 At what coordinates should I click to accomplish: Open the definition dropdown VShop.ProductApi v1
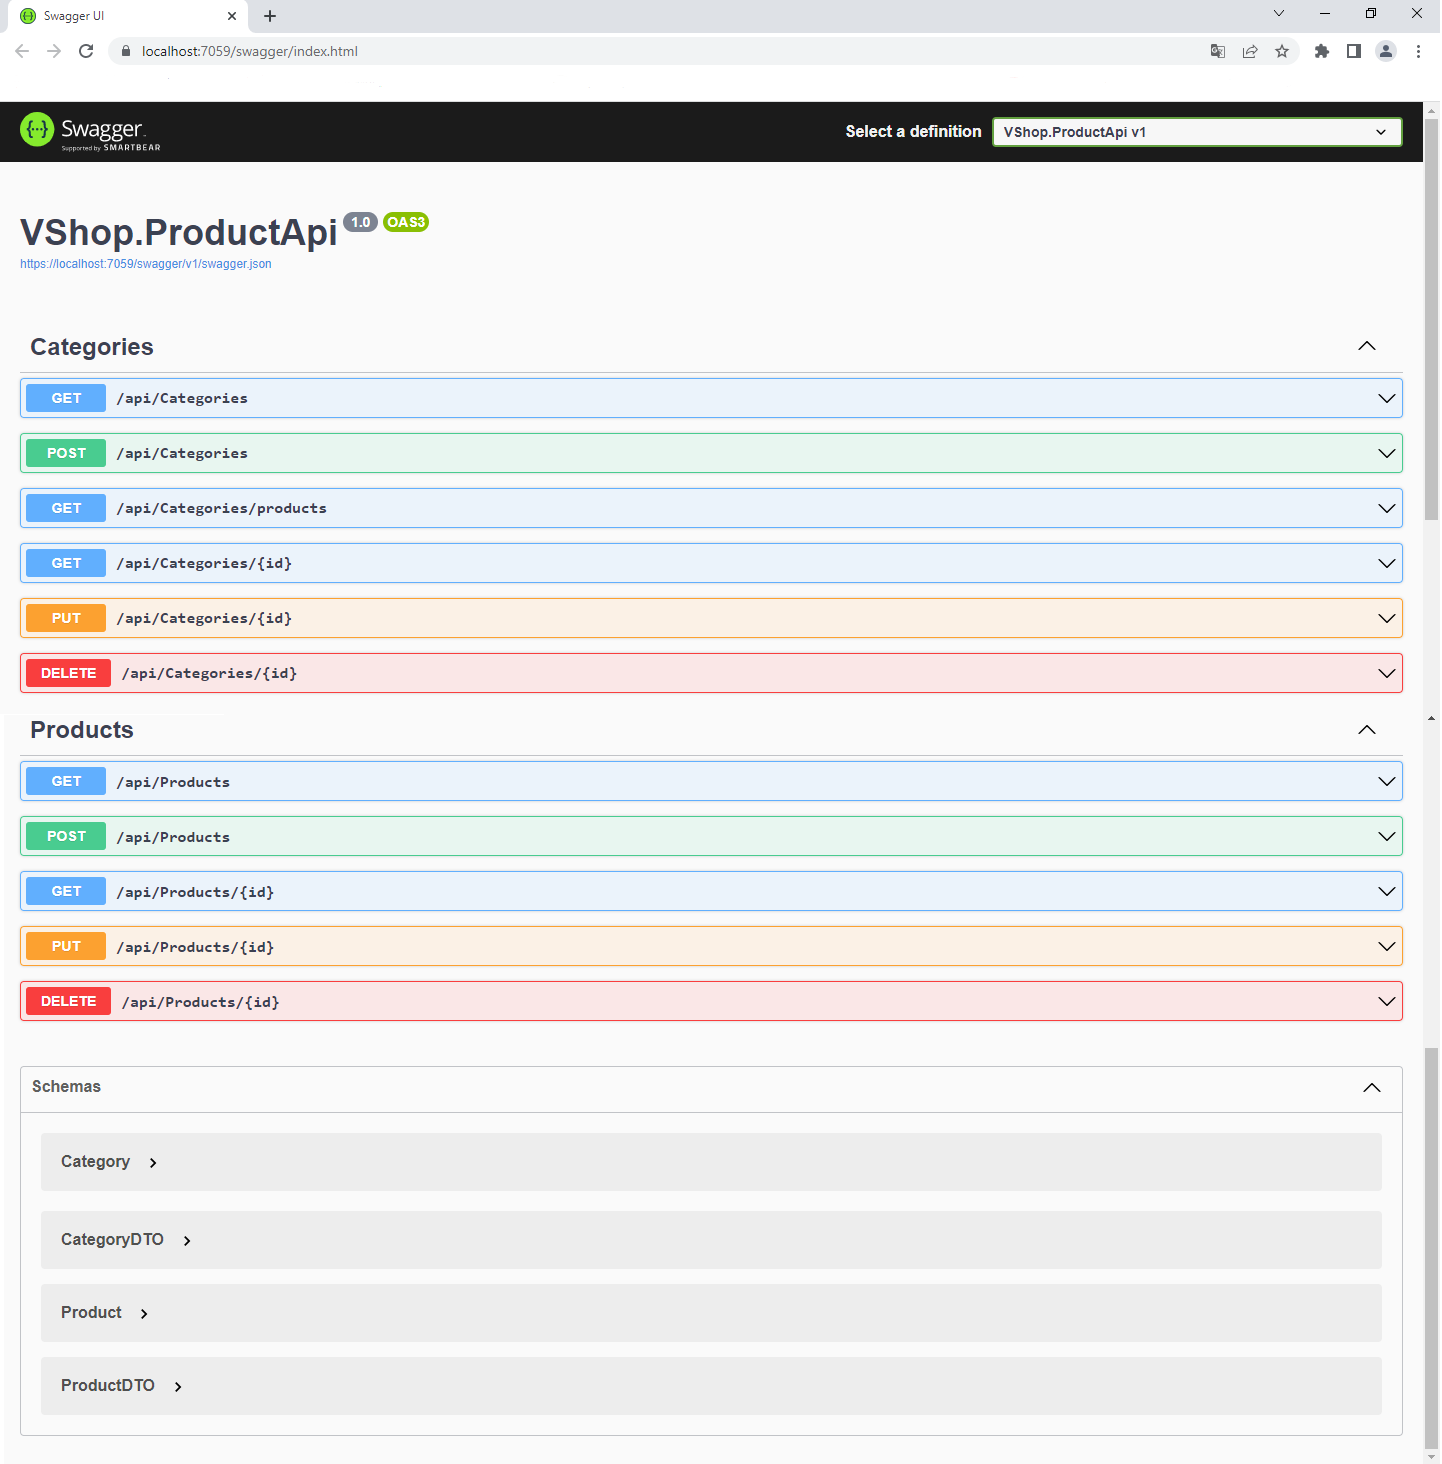tap(1197, 132)
